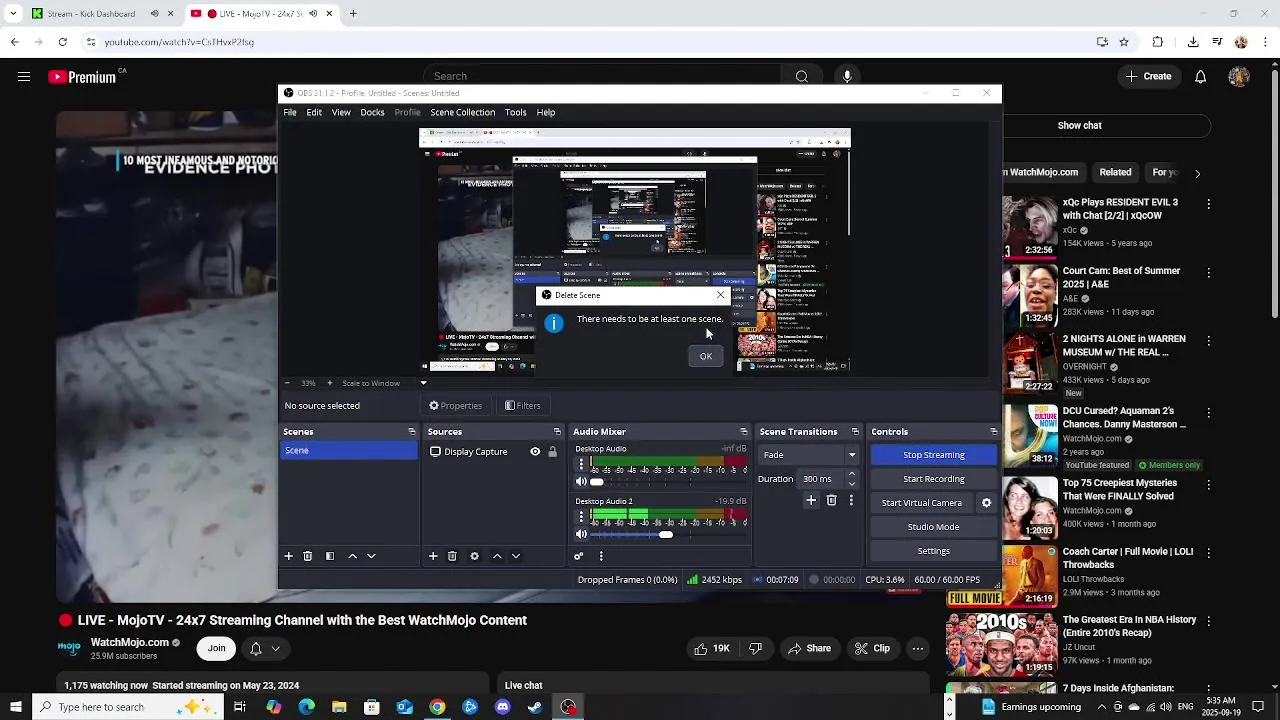1280x720 pixels.
Task: Mute Desktop Audio 2 speaker icon
Action: 581,534
